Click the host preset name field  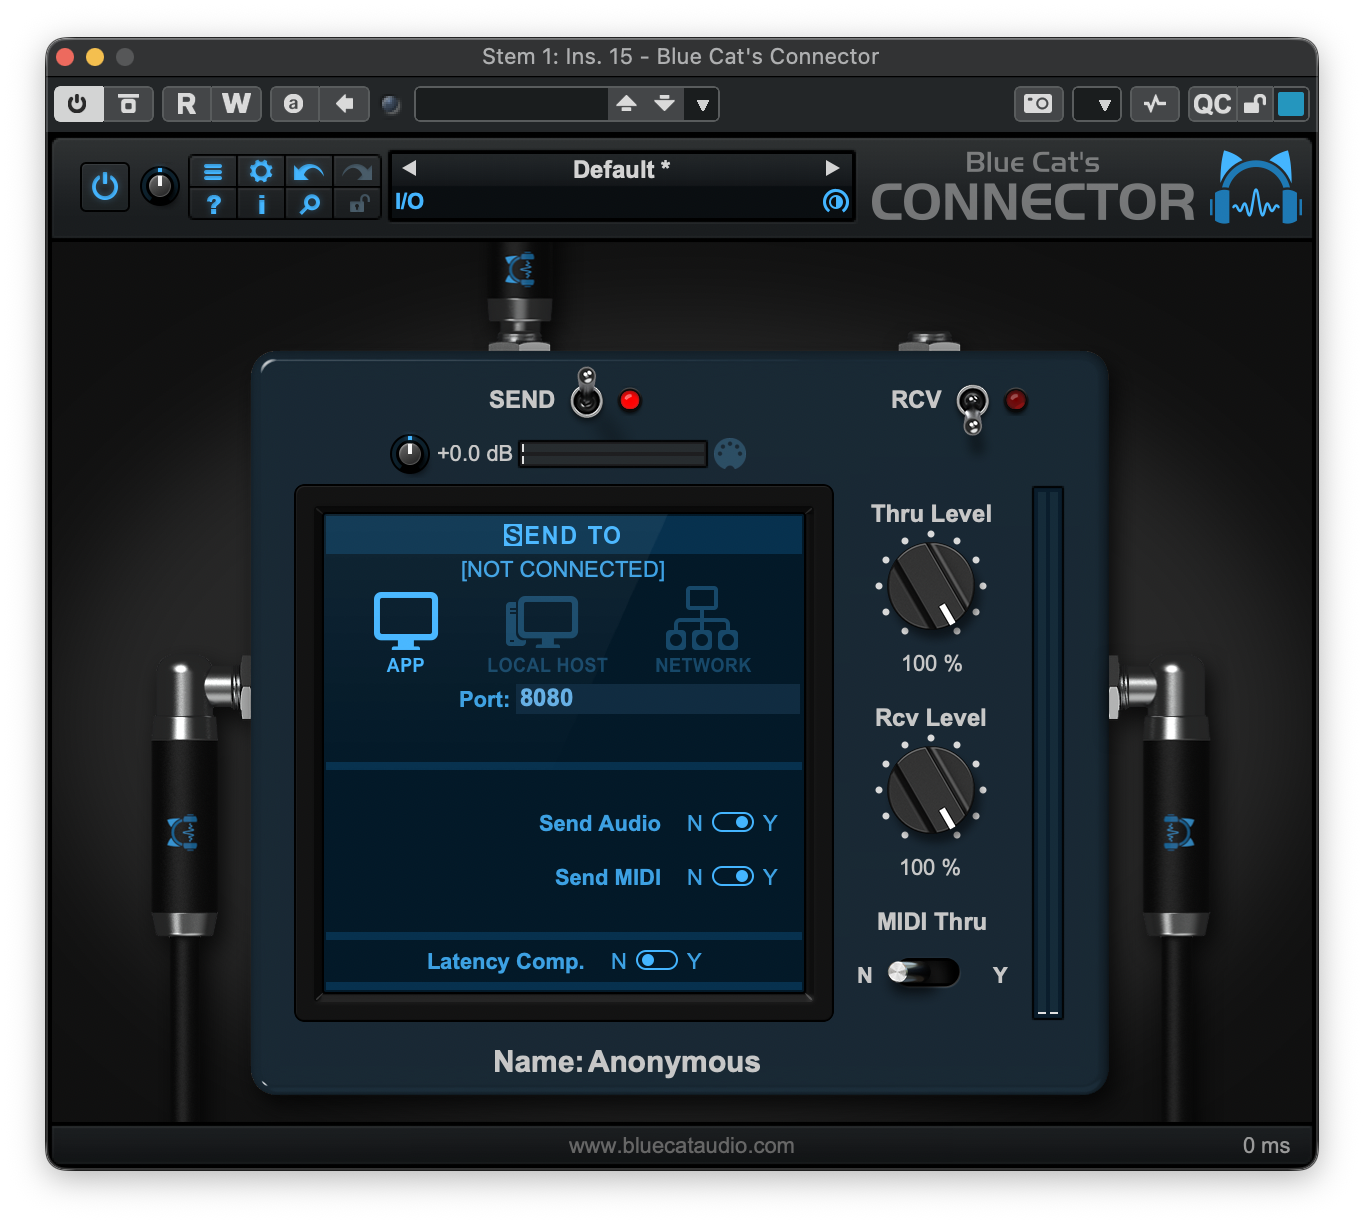pos(512,104)
